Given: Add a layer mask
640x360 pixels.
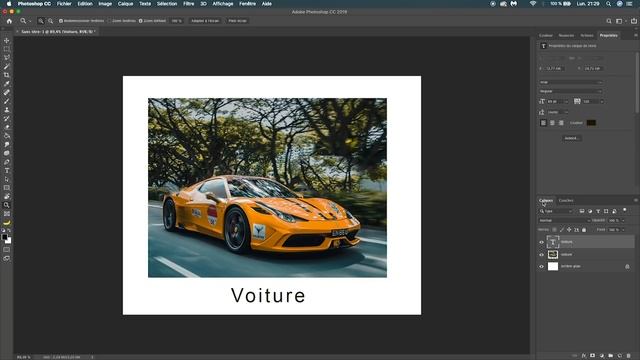Looking at the screenshot, I should tap(593, 356).
